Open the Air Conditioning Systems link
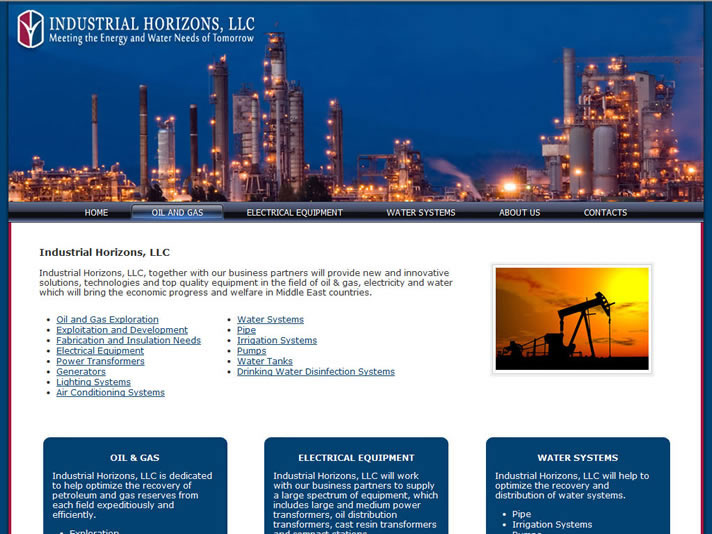The height and width of the screenshot is (534, 712). 110,393
